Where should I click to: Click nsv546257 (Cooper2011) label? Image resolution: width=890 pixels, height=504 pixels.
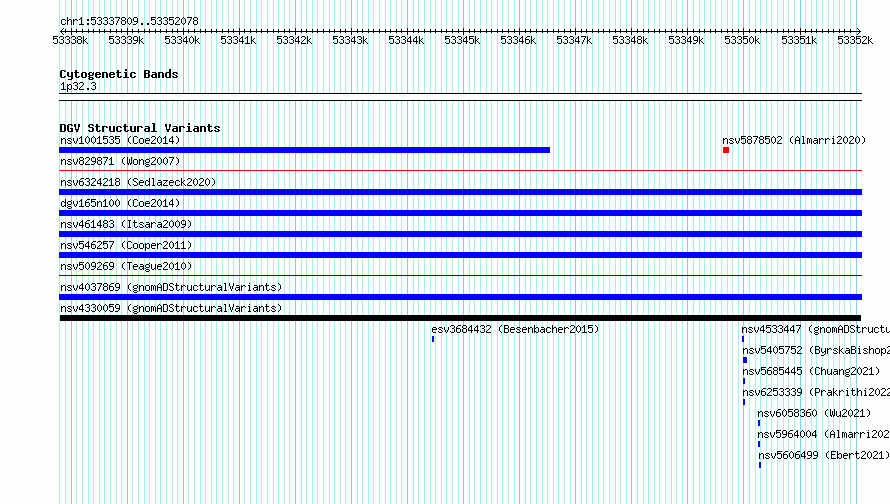coord(126,245)
